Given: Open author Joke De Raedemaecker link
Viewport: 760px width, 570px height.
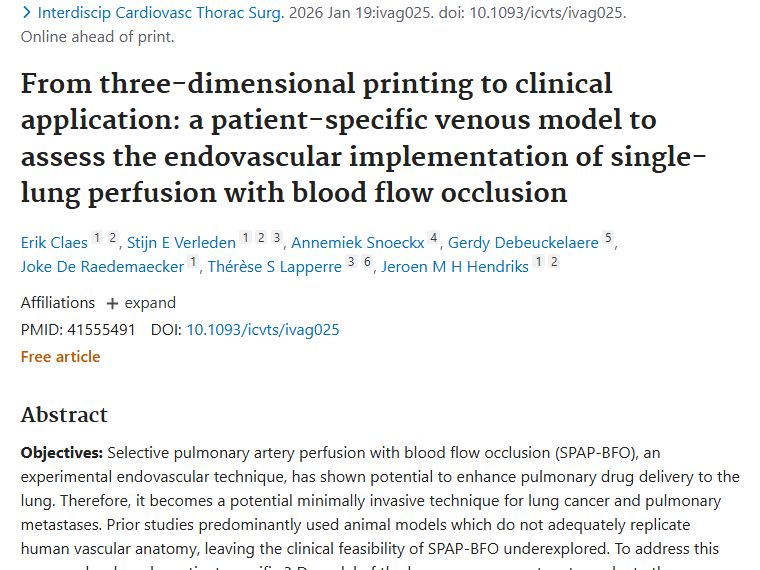Looking at the screenshot, I should click(x=102, y=266).
